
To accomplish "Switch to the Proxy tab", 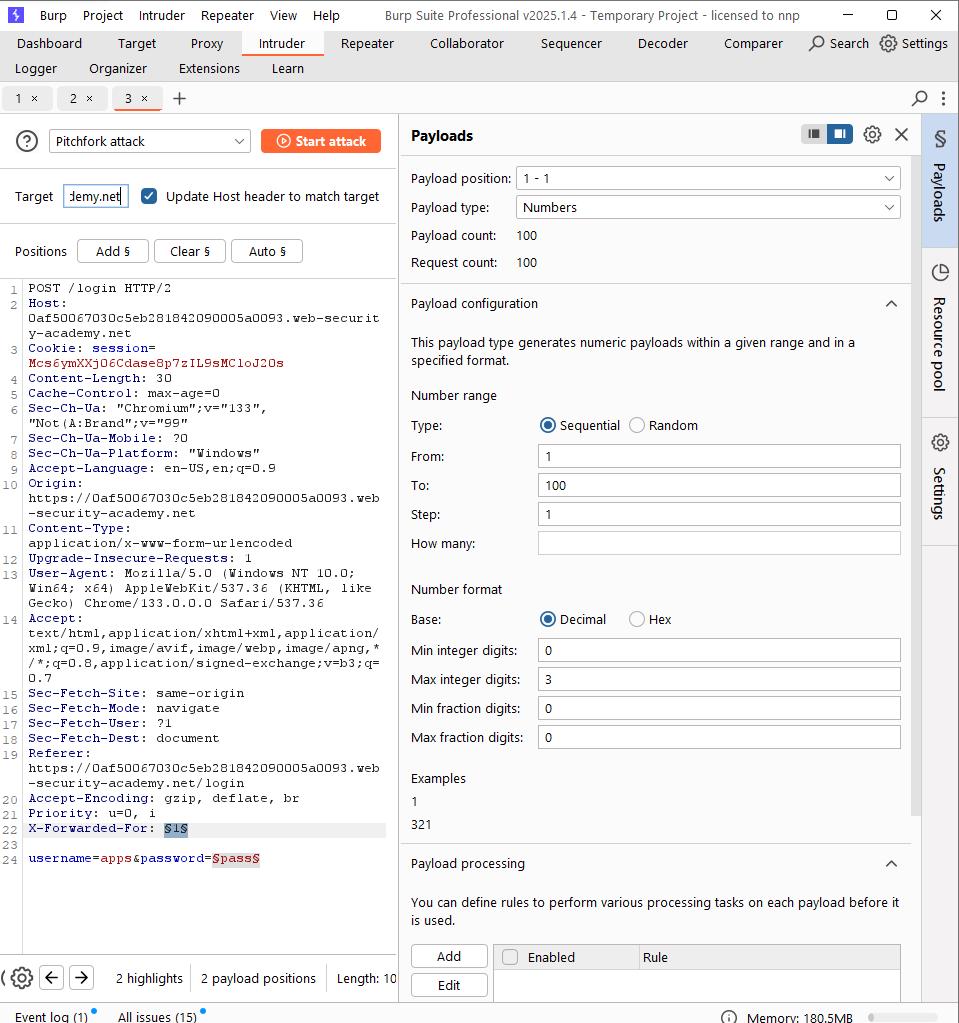I will coord(207,43).
